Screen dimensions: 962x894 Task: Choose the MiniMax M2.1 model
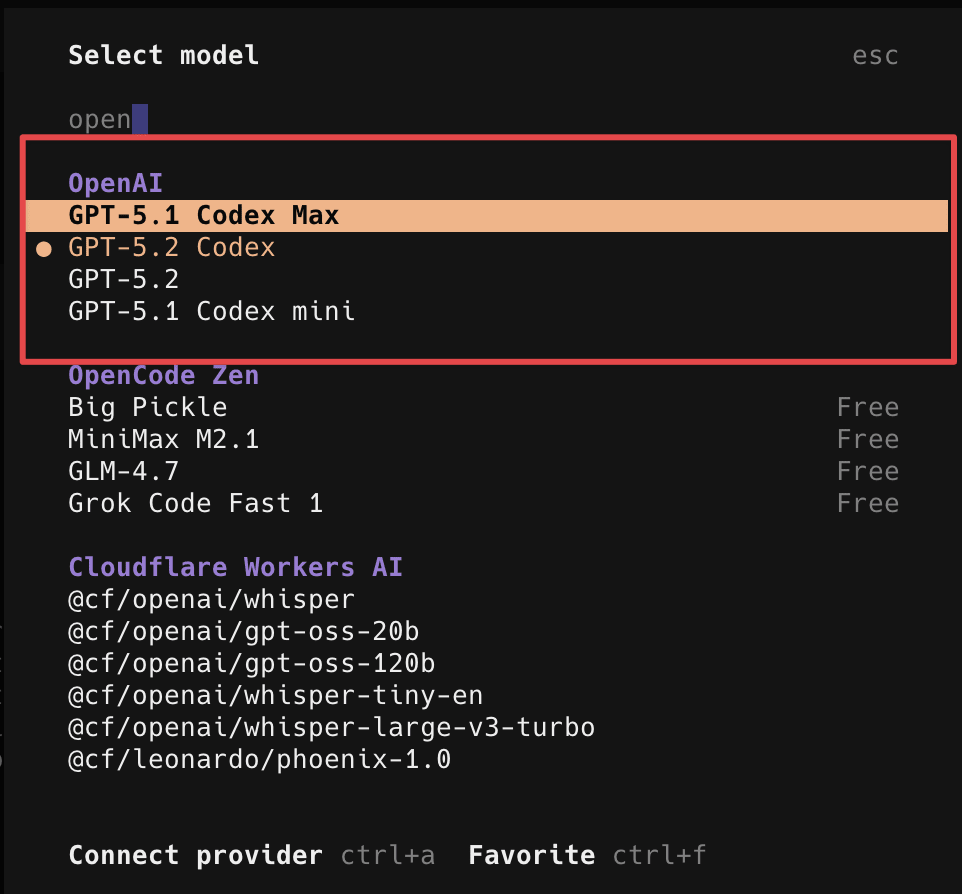click(163, 439)
